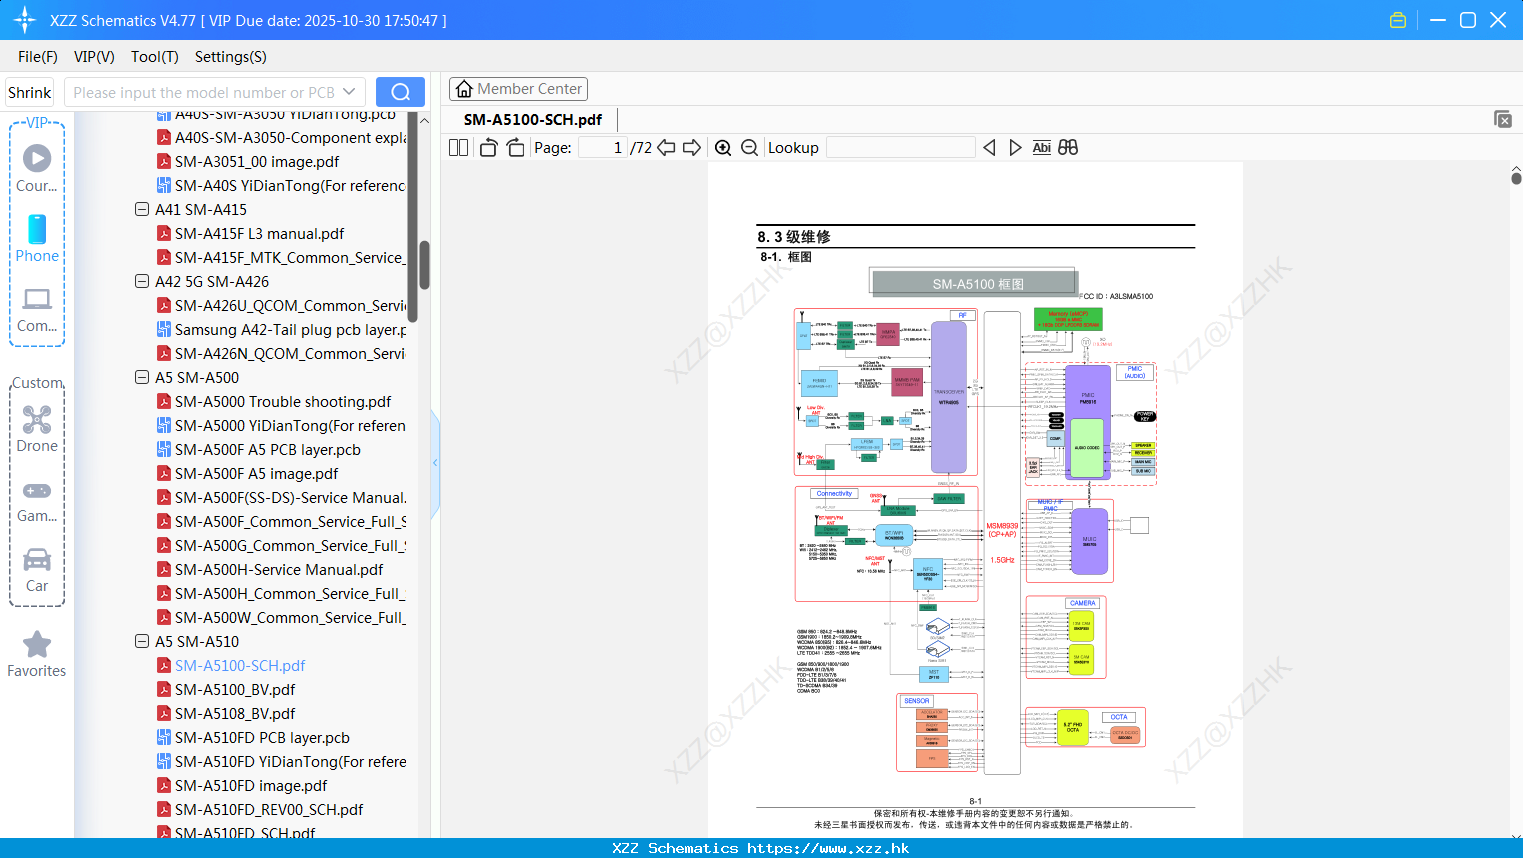Open the File(F) menu

(38, 57)
